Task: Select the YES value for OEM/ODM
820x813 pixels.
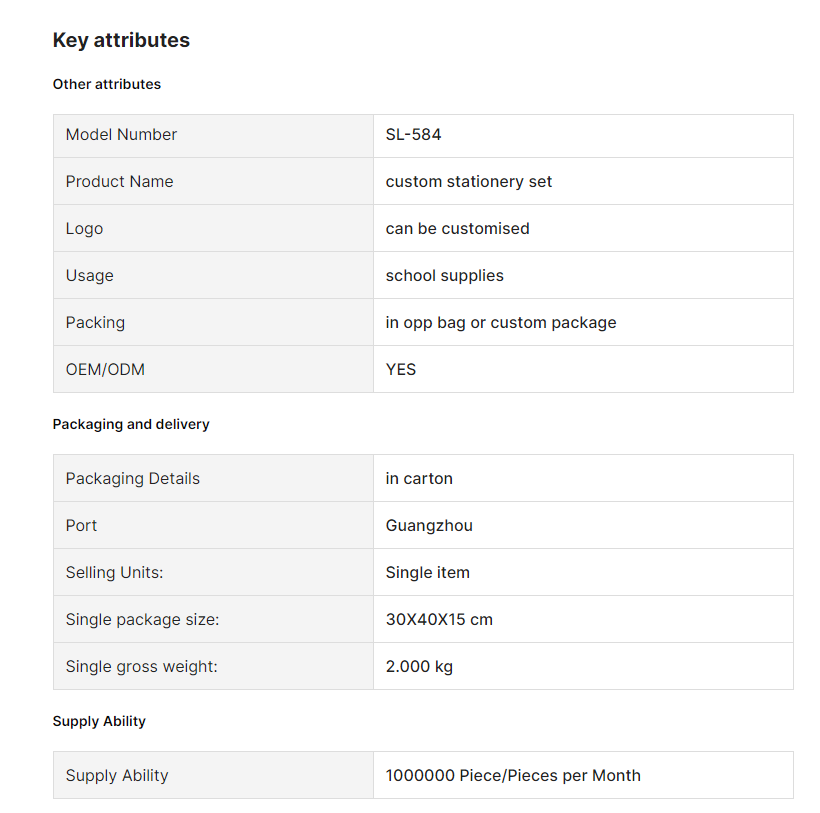Action: tap(401, 370)
